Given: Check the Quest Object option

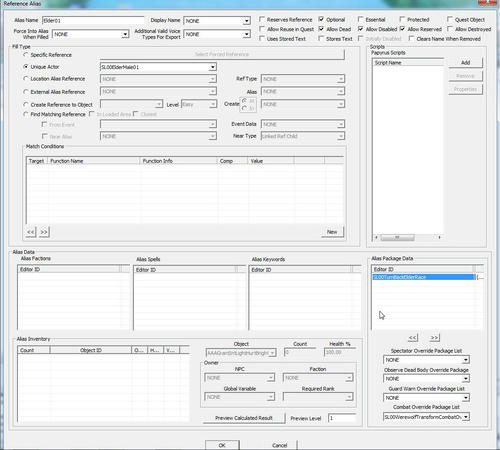Looking at the screenshot, I should pyautogui.click(x=450, y=19).
